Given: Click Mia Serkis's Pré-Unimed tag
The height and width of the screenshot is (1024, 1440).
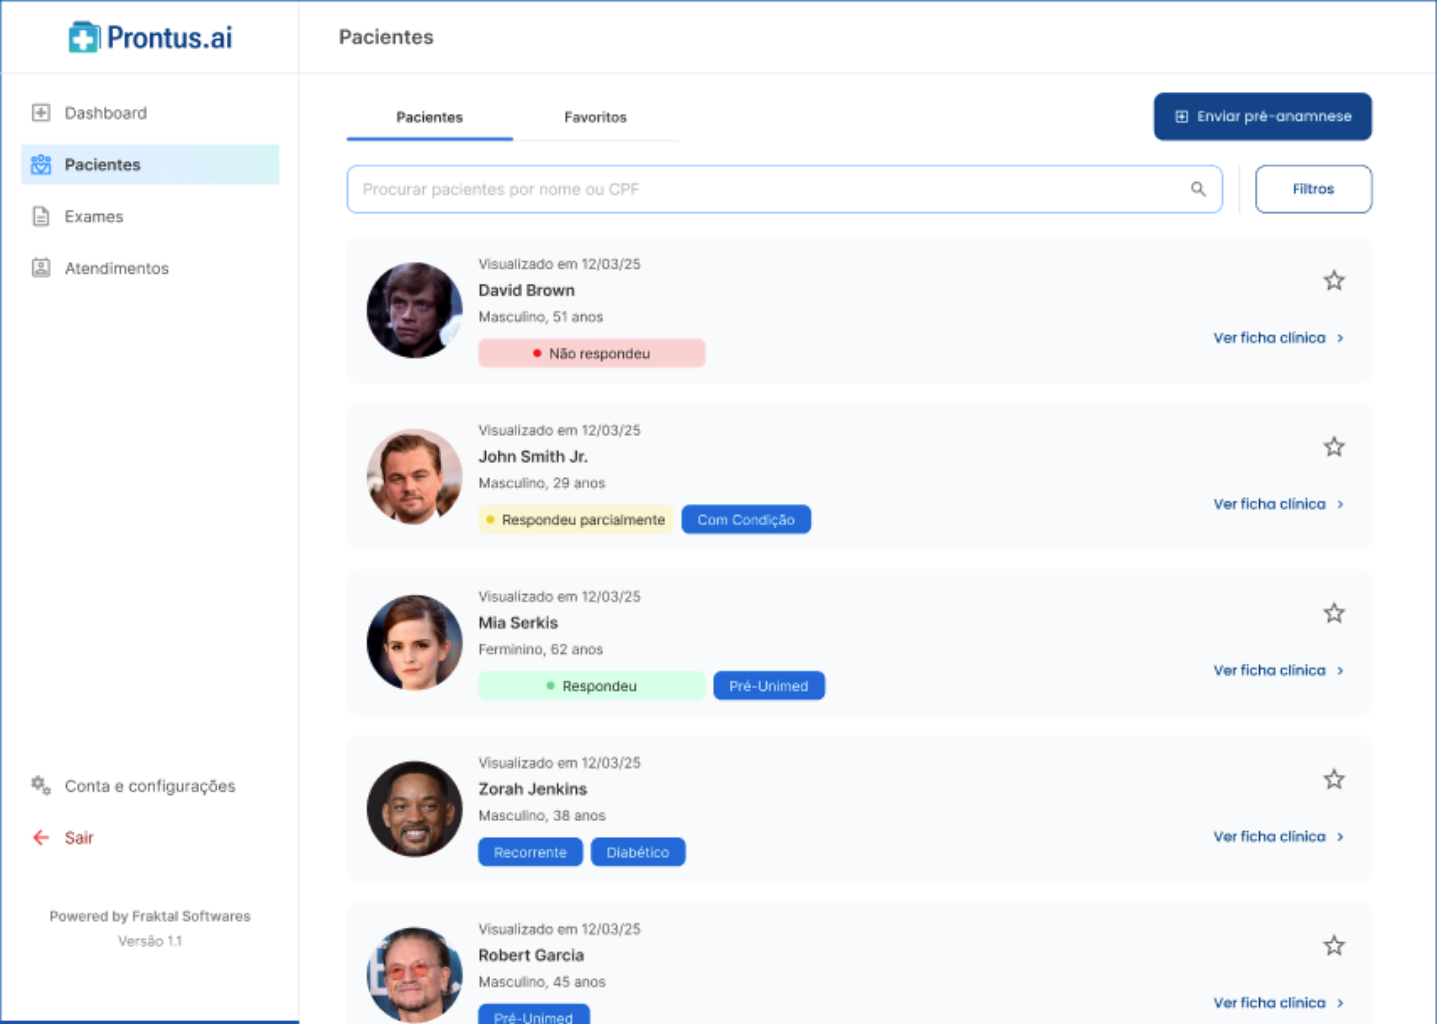Looking at the screenshot, I should 769,686.
